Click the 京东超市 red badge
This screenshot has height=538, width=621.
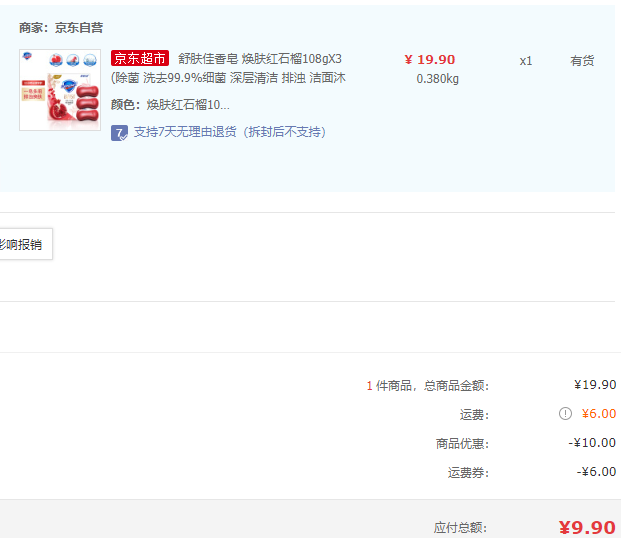click(x=140, y=58)
